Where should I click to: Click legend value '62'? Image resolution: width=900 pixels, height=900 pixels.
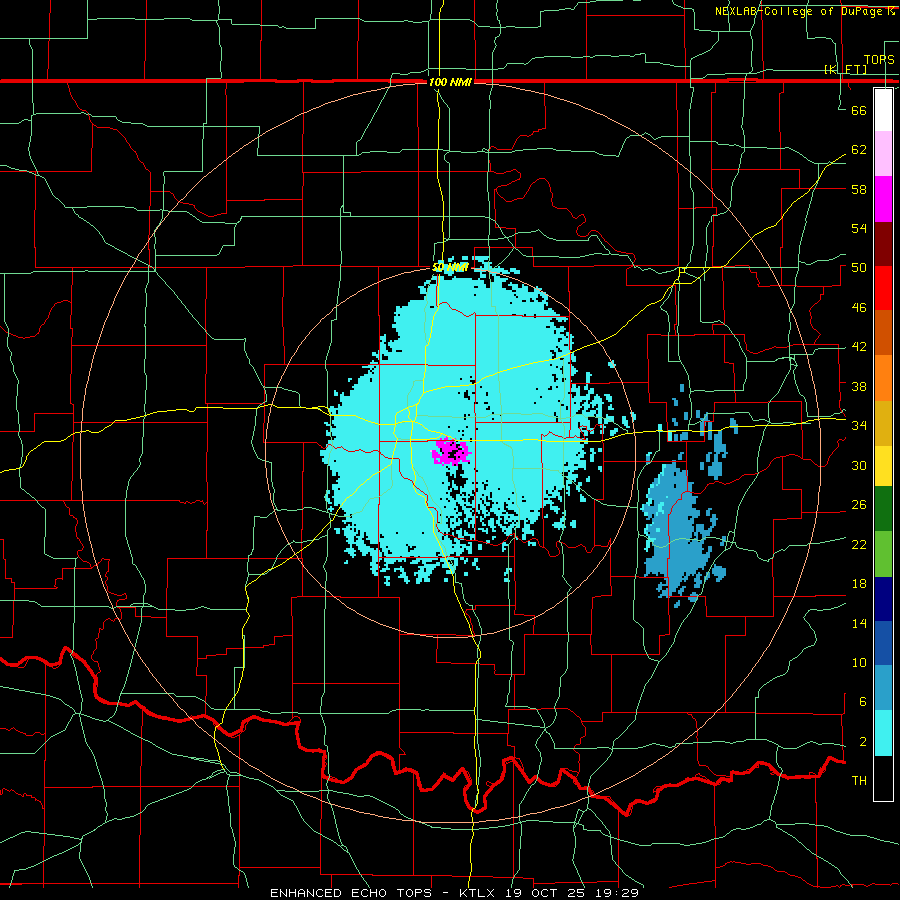point(859,149)
